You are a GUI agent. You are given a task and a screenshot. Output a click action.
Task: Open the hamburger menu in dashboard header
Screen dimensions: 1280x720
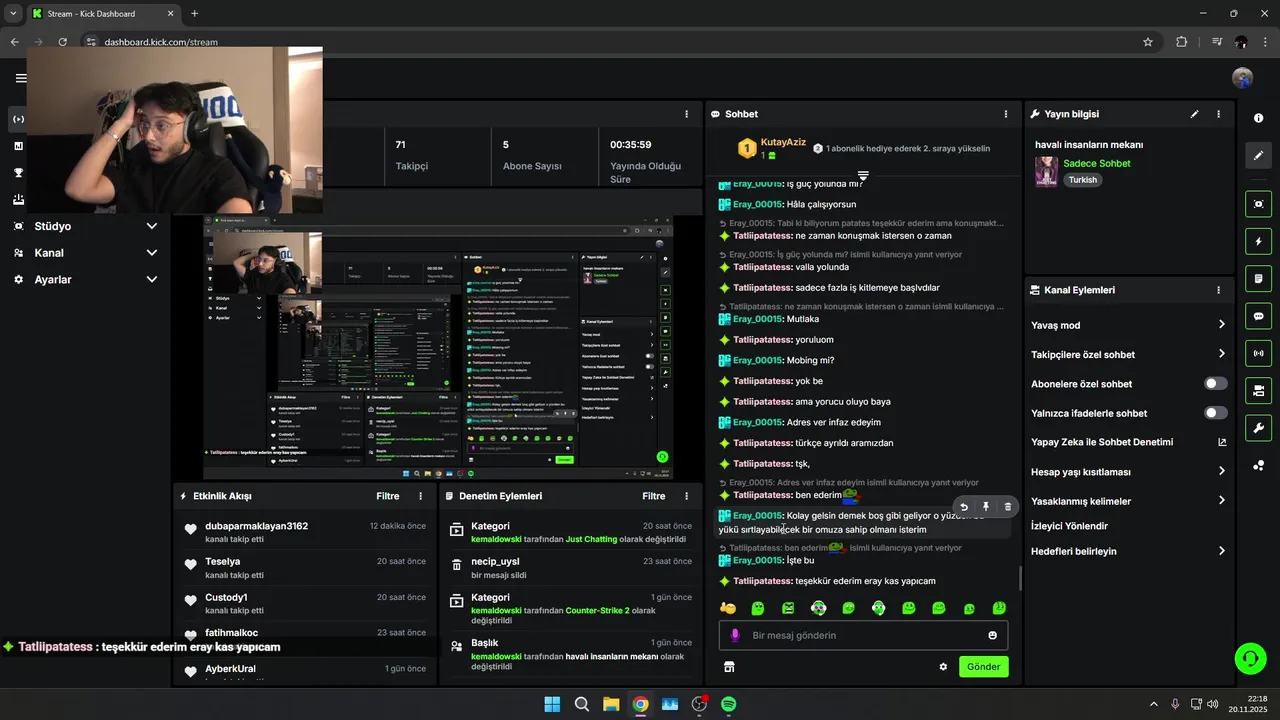pyautogui.click(x=20, y=78)
